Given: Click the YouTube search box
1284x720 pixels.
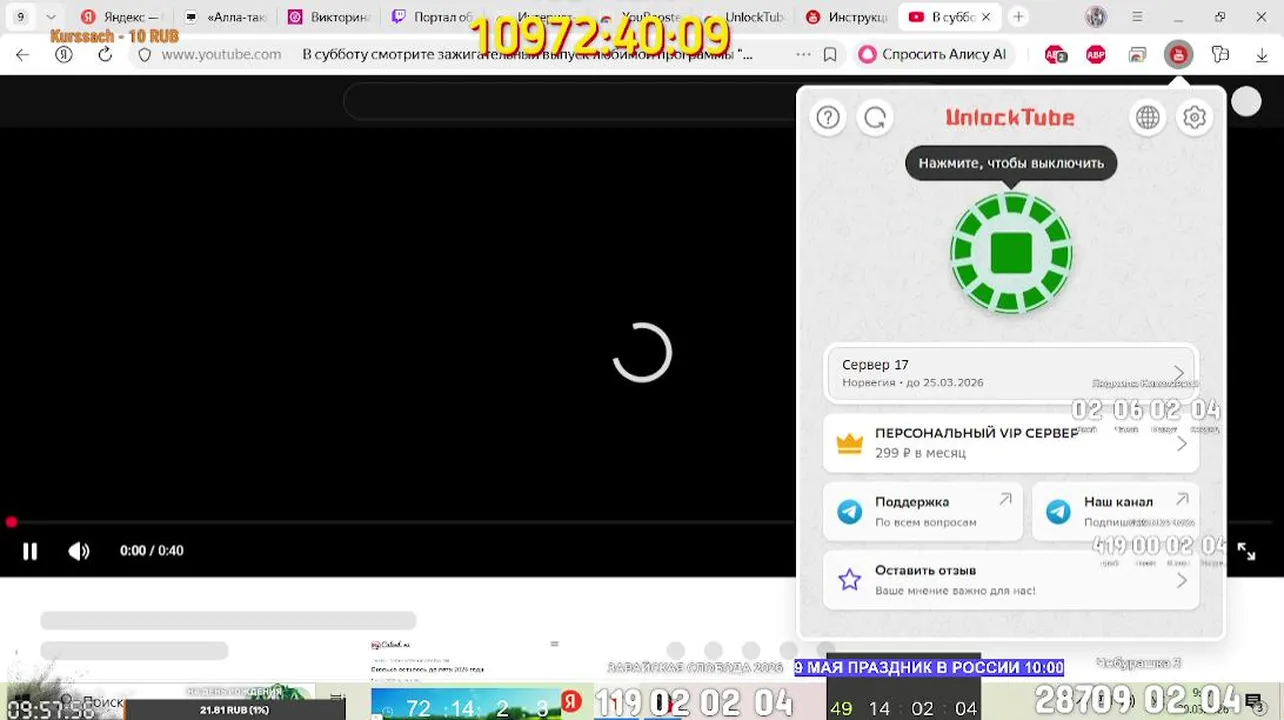Looking at the screenshot, I should pos(570,101).
